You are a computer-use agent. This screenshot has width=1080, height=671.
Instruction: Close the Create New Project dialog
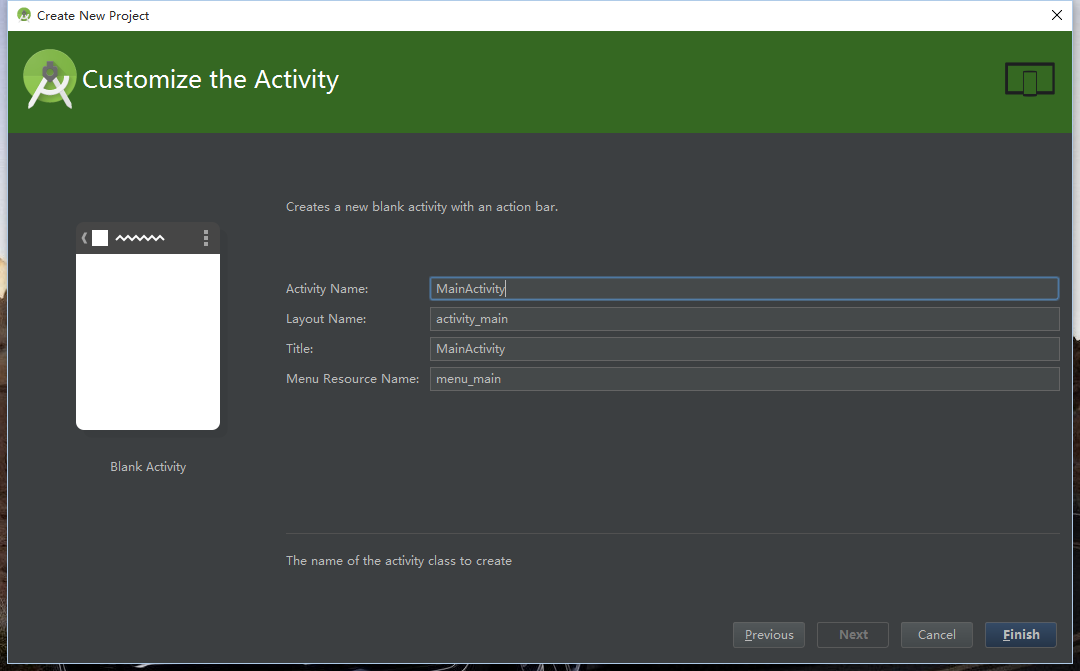[1057, 15]
